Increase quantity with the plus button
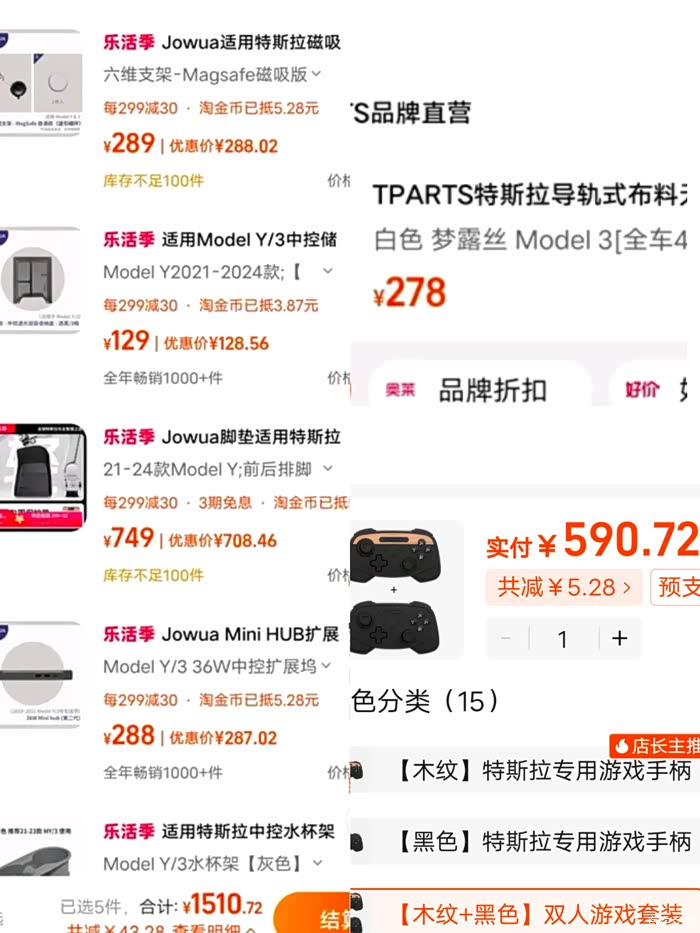The image size is (700, 933). point(620,638)
